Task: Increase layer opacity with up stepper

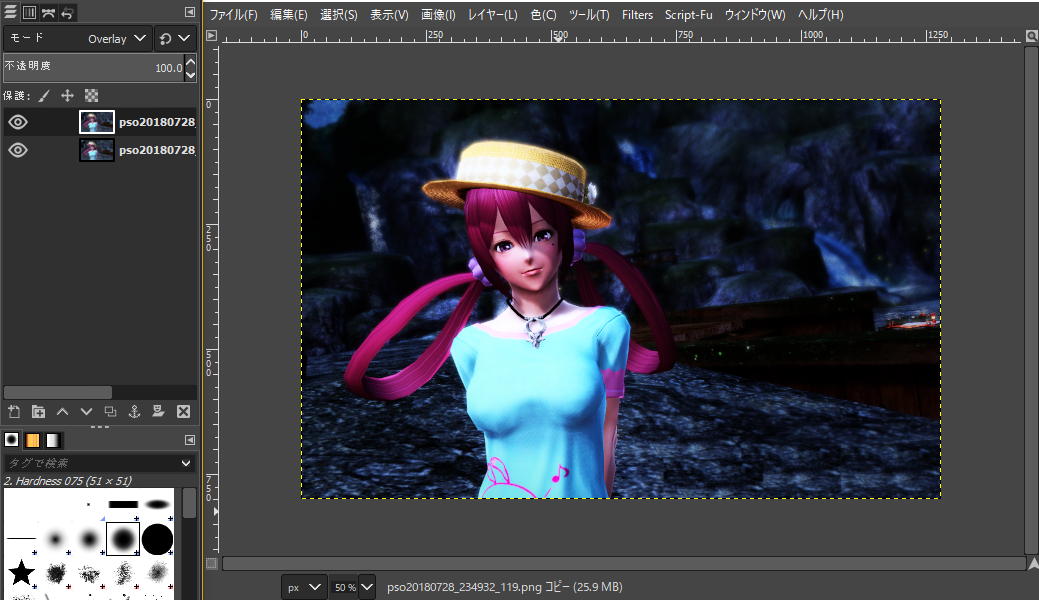Action: click(x=191, y=61)
